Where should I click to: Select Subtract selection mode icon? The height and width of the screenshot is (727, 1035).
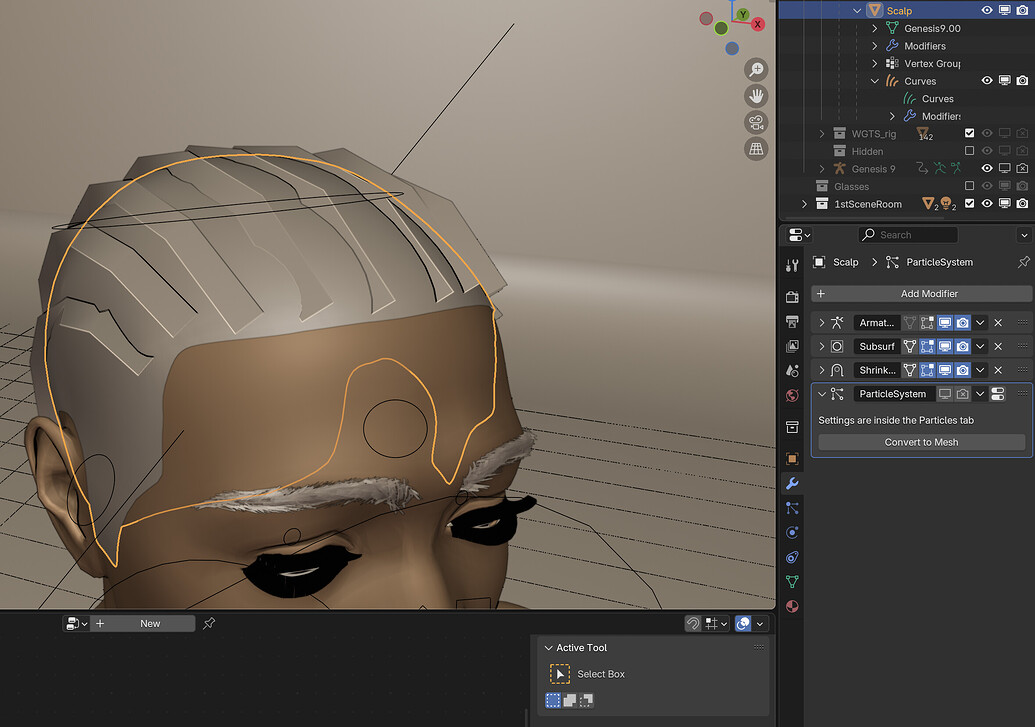tap(585, 700)
